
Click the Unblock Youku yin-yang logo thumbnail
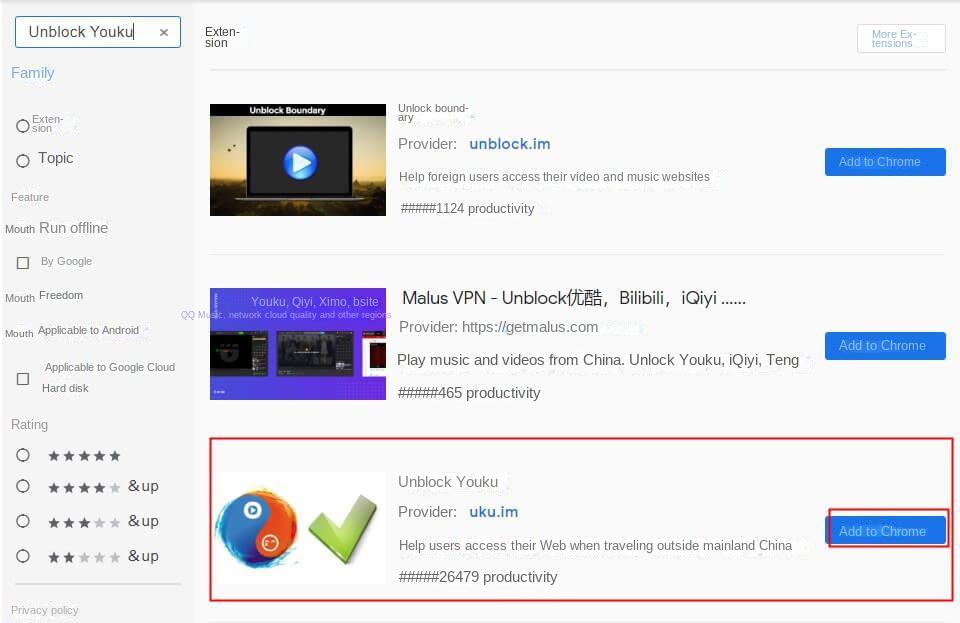pyautogui.click(x=298, y=528)
